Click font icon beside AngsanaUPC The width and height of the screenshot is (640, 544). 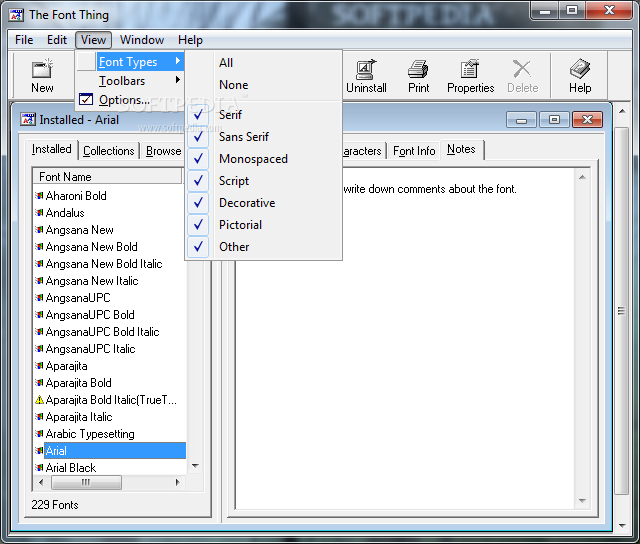[39, 298]
